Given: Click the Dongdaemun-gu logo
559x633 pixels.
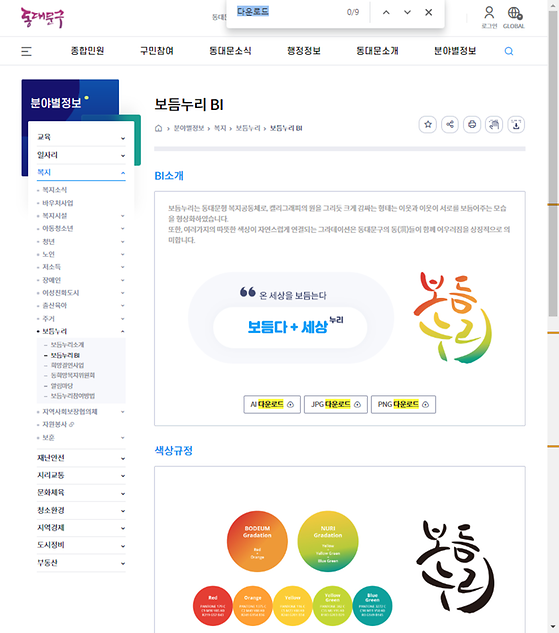Looking at the screenshot, I should [x=42, y=18].
